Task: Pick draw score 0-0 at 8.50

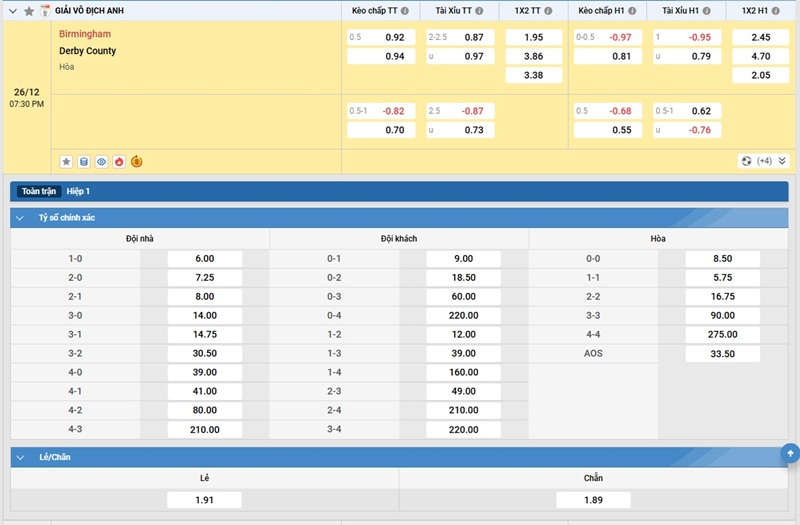Action: pos(722,259)
